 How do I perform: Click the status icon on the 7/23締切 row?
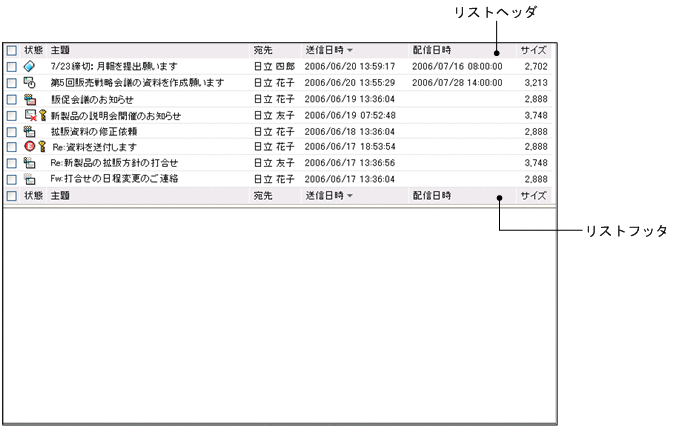30,67
